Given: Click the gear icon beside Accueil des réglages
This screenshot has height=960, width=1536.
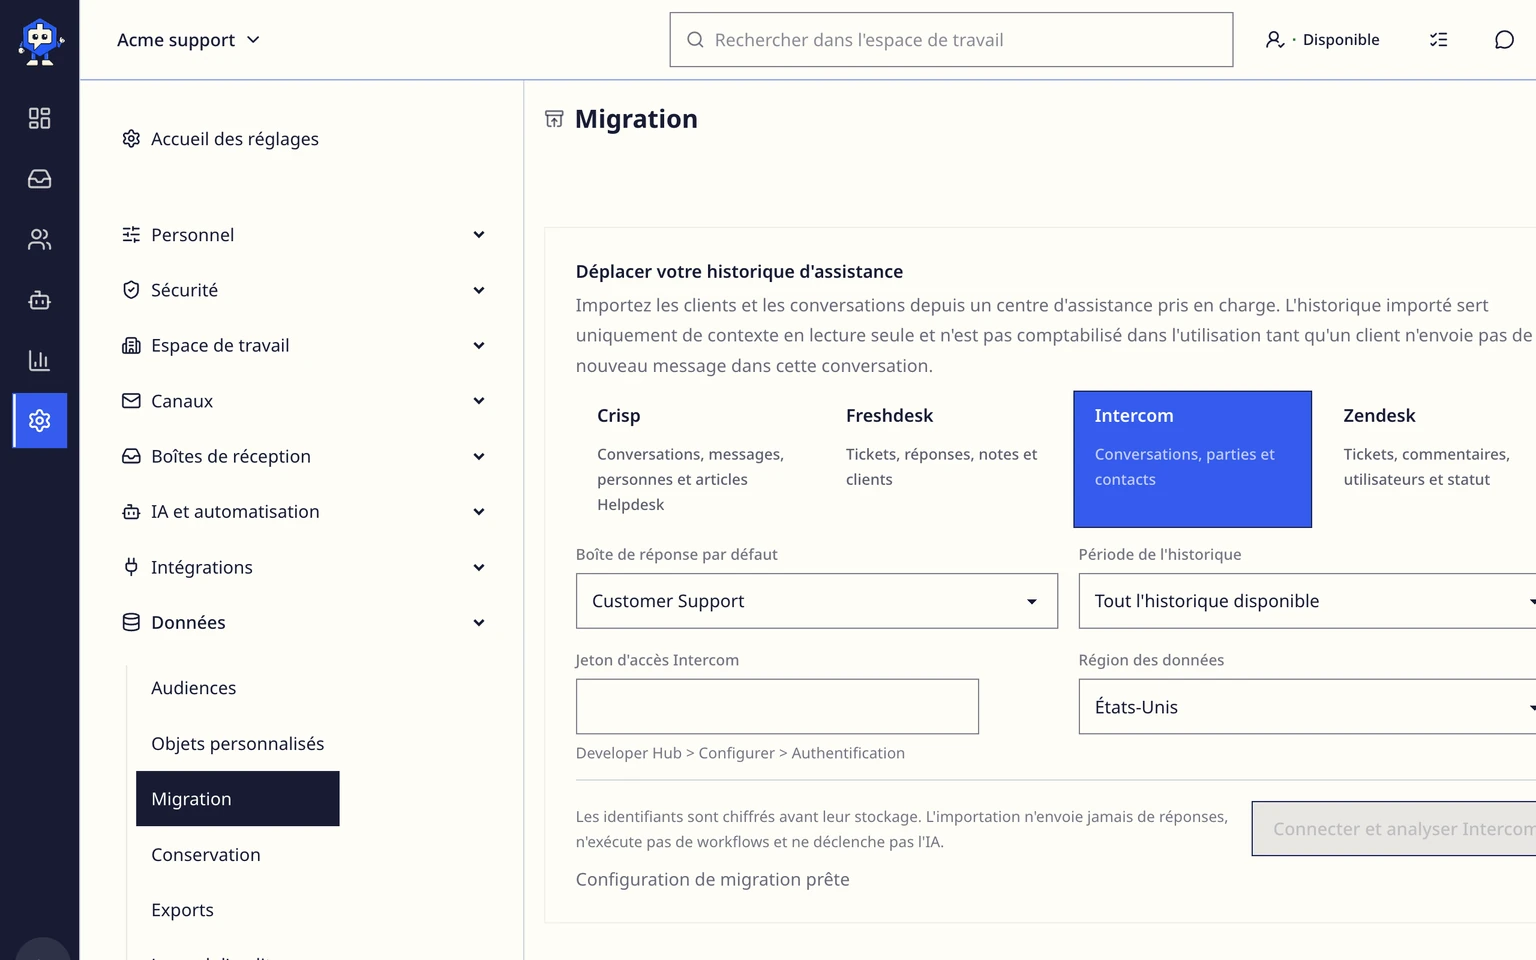Looking at the screenshot, I should point(131,138).
